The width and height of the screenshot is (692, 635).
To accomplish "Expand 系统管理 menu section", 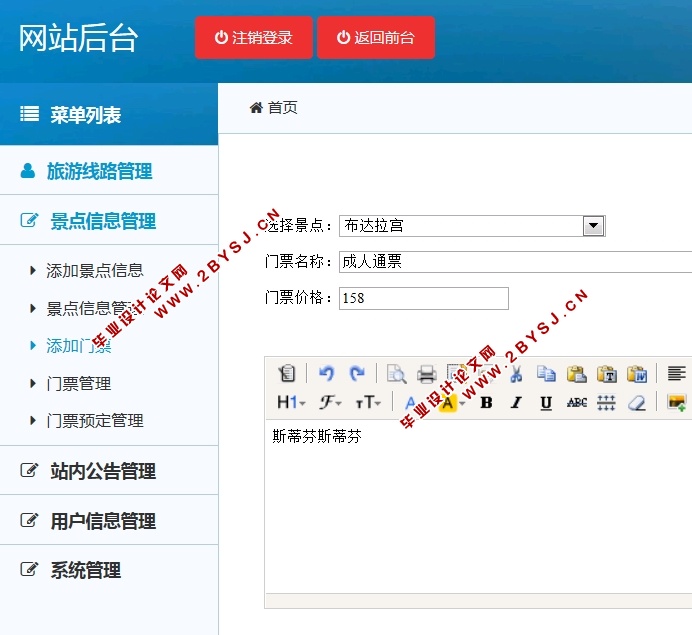I will point(109,569).
